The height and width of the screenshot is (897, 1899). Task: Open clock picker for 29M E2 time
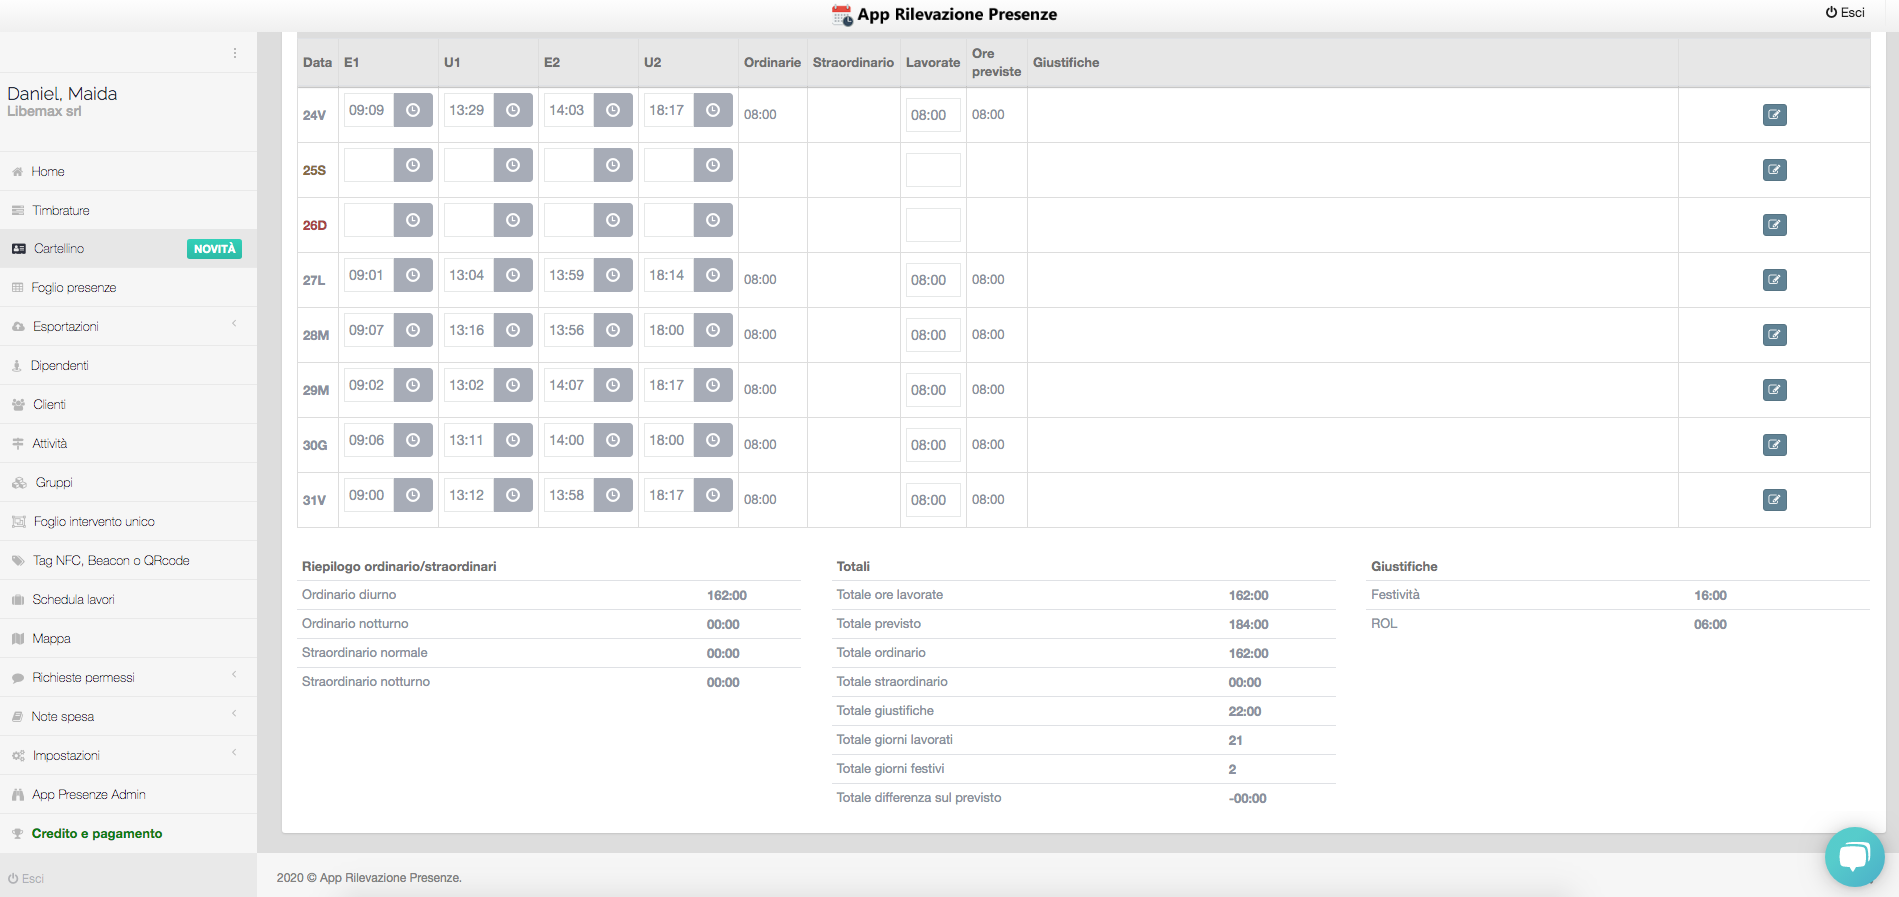click(x=613, y=385)
